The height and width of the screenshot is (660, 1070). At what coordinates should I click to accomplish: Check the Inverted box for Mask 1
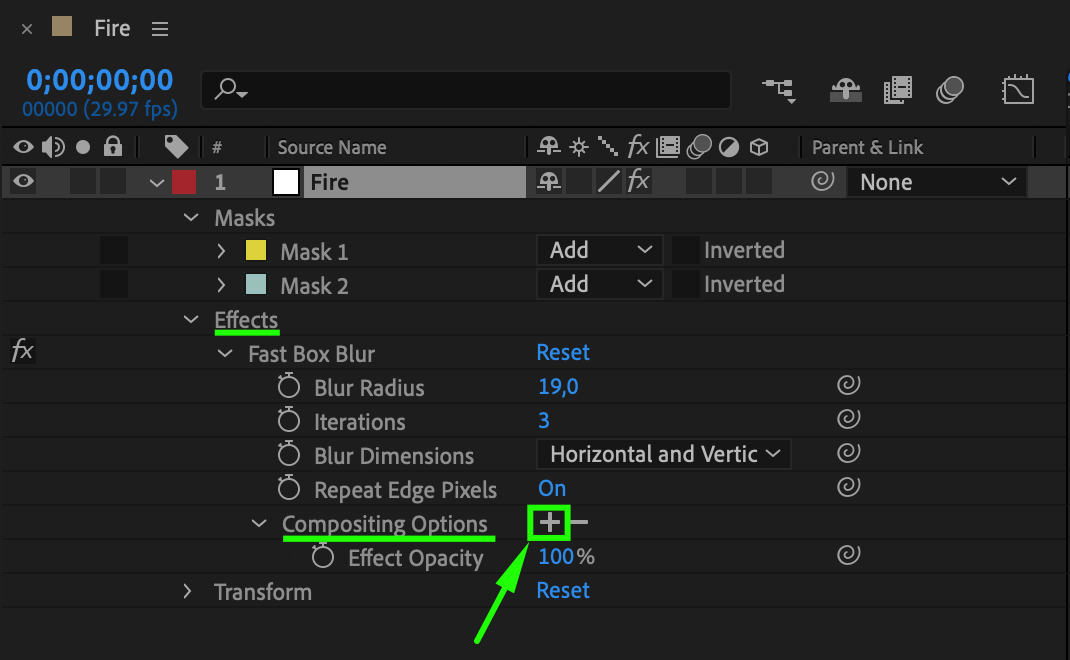click(685, 250)
